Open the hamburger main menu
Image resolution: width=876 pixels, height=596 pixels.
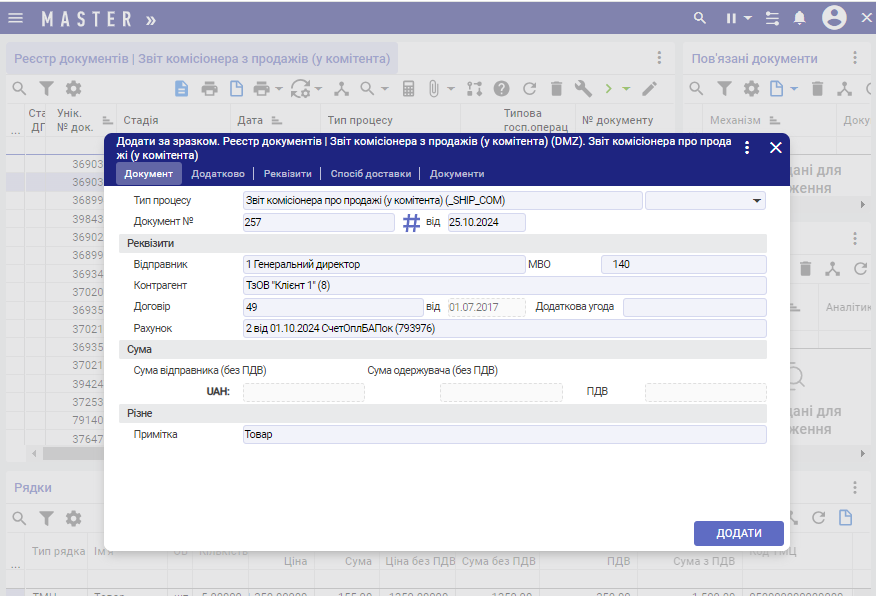[16, 18]
